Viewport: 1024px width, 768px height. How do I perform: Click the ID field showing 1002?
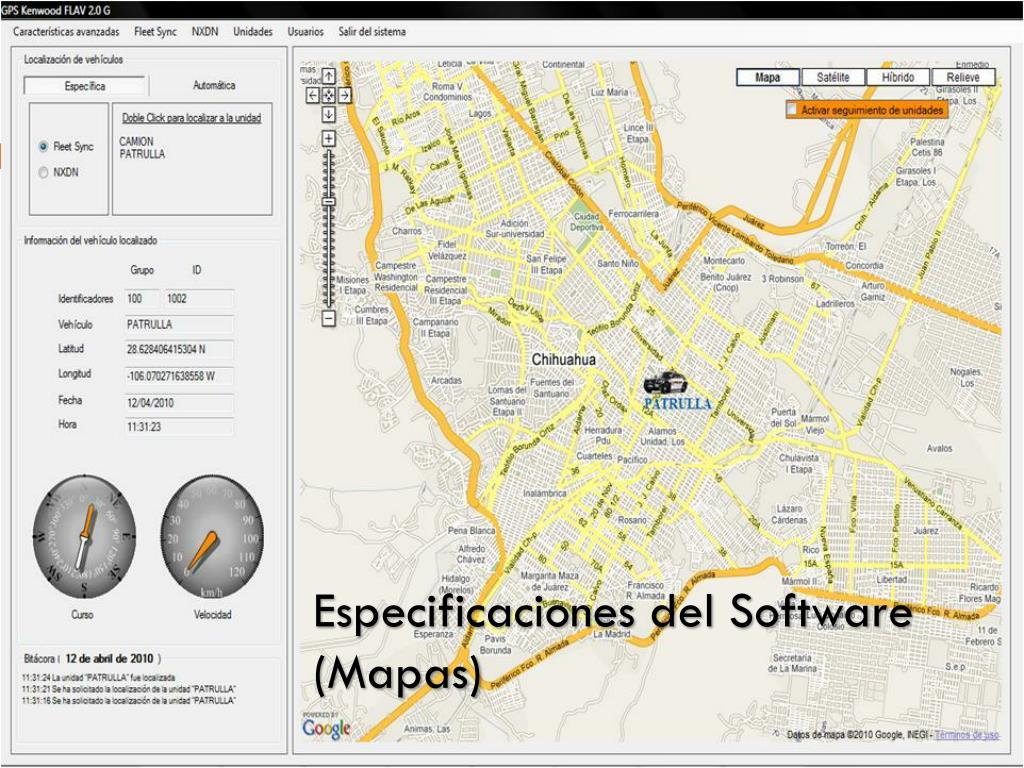click(x=199, y=298)
